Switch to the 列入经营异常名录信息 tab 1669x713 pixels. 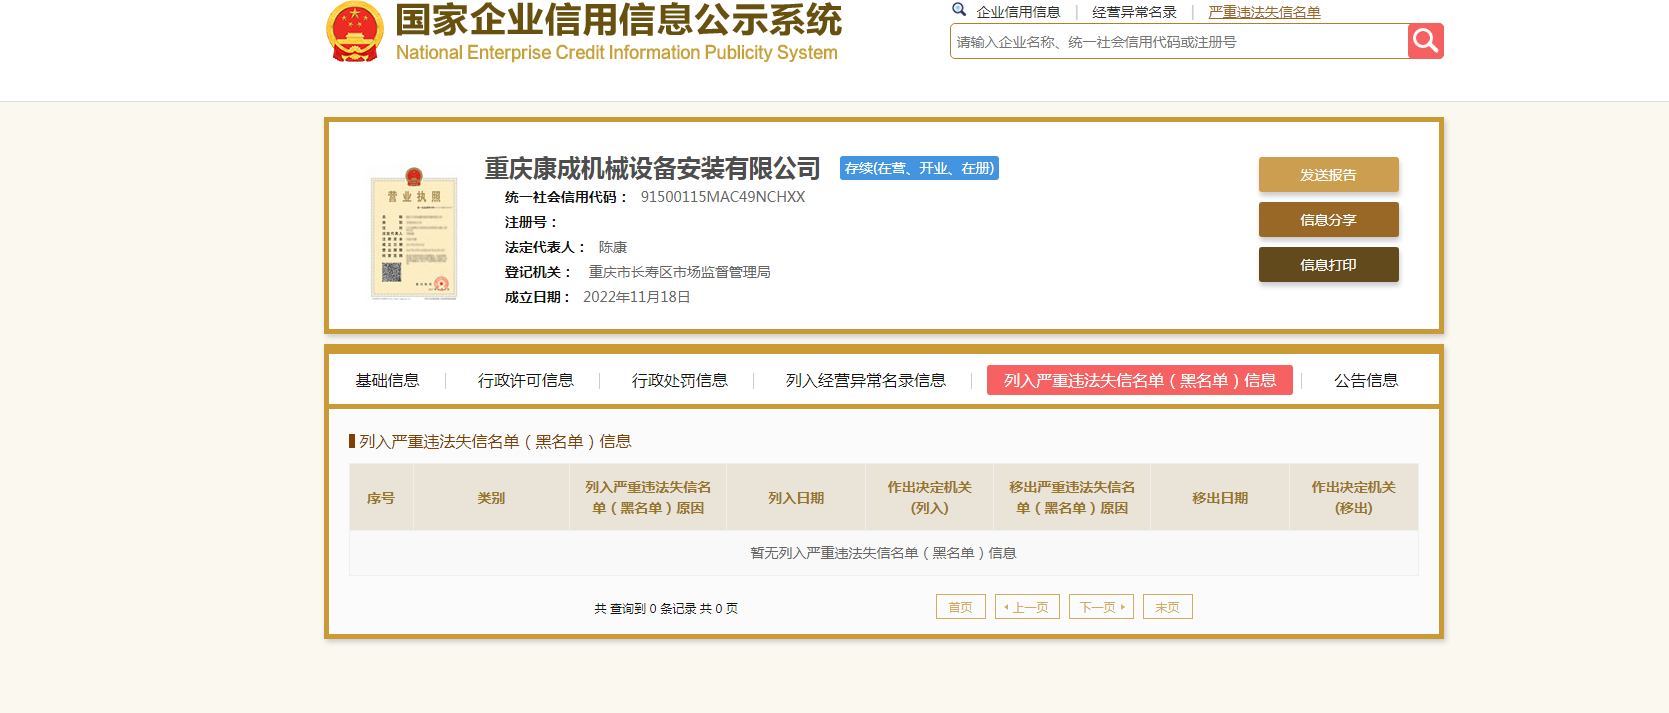[865, 380]
